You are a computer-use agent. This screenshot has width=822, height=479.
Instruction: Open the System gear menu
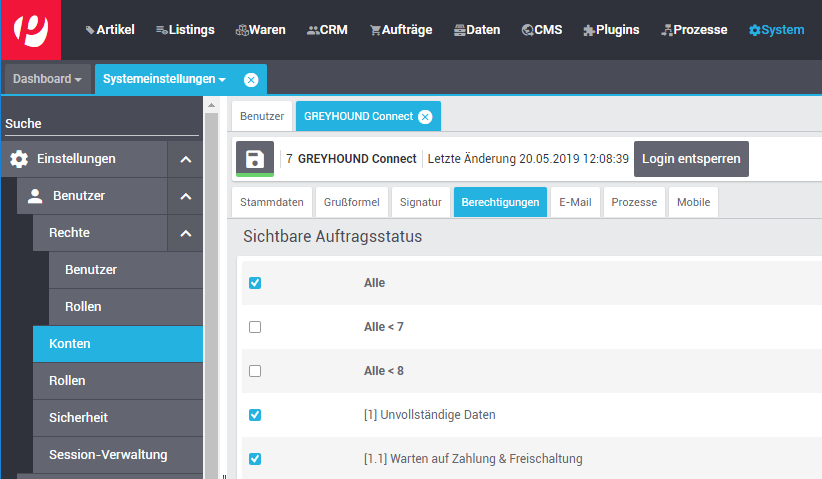pyautogui.click(x=776, y=30)
